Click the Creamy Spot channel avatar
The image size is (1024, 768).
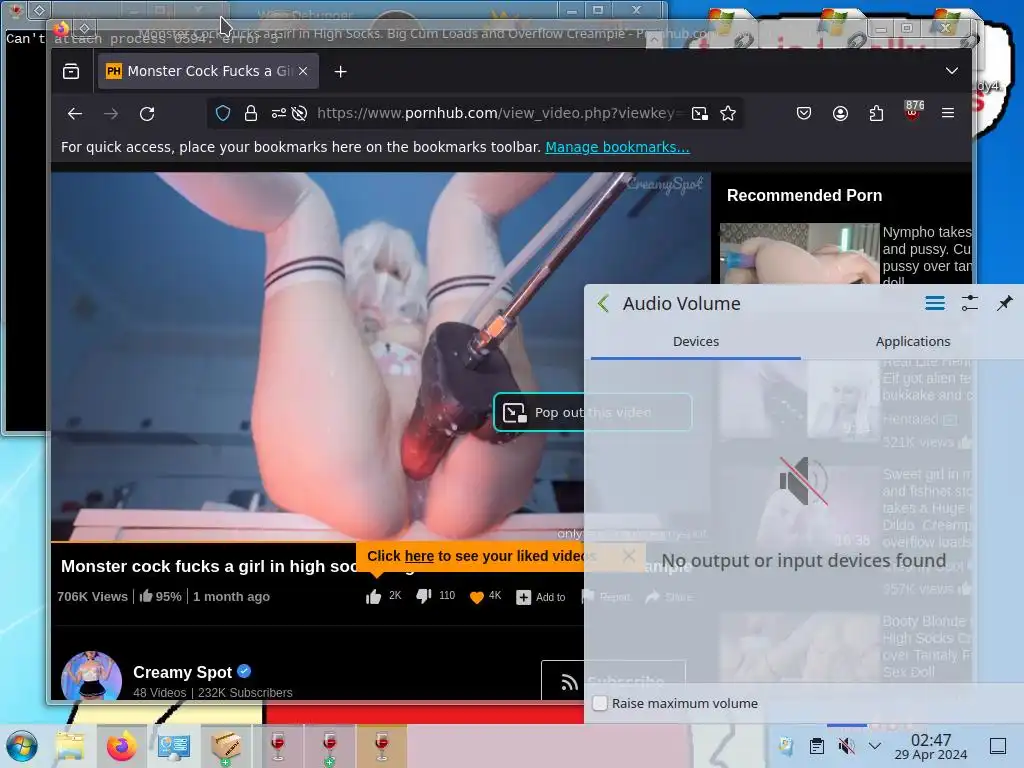(x=91, y=677)
